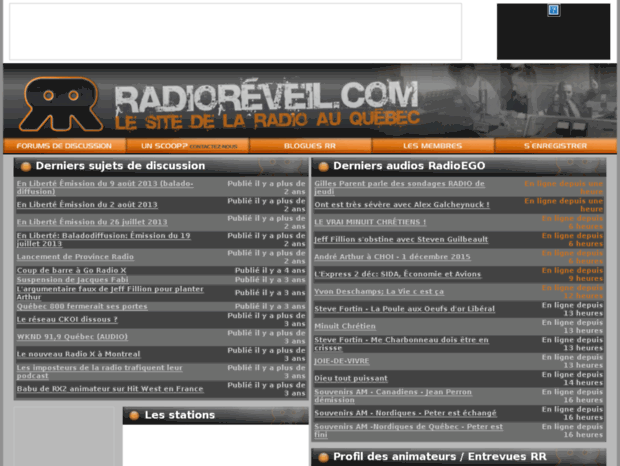
Task: Click the orange bullet beside Derniers sujets de discussion
Action: click(x=26, y=166)
